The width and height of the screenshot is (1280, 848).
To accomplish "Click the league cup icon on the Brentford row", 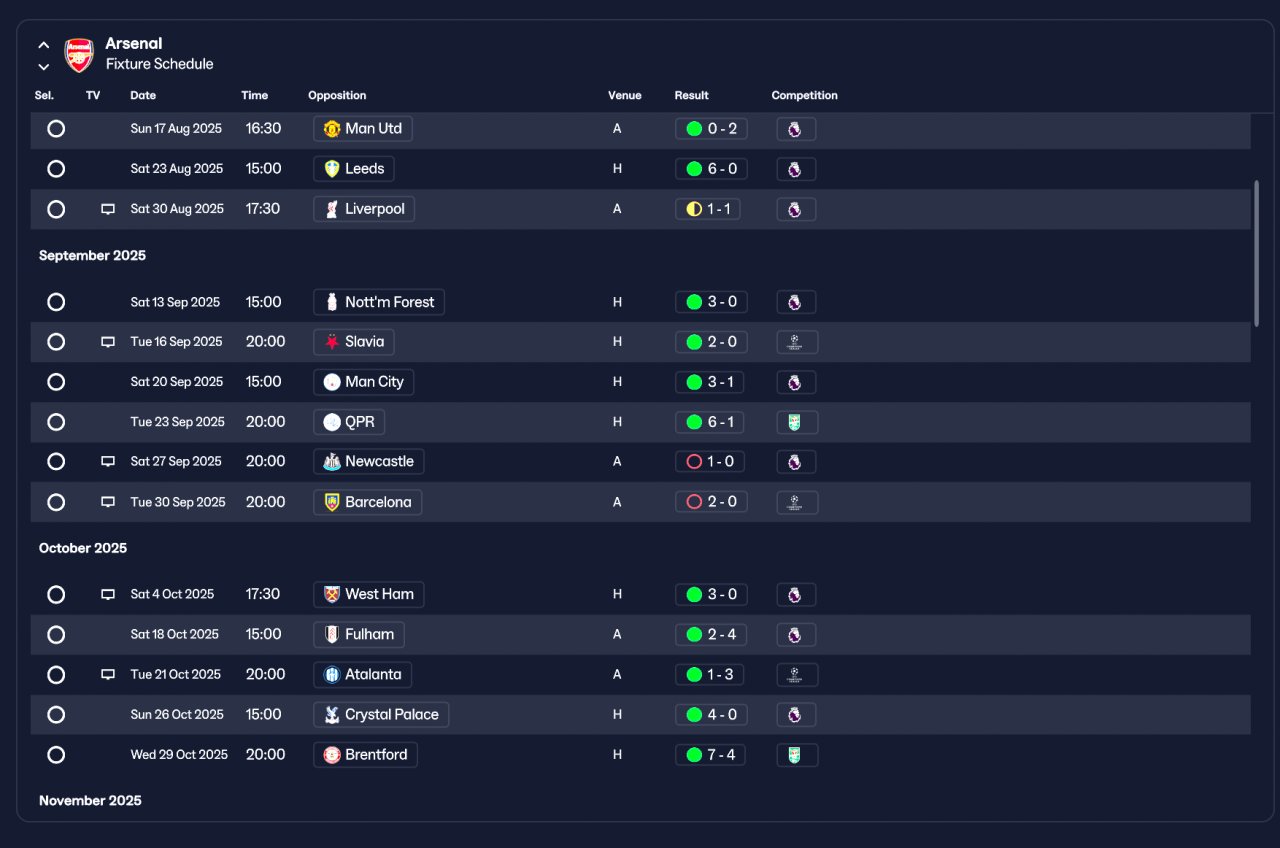I will point(797,755).
